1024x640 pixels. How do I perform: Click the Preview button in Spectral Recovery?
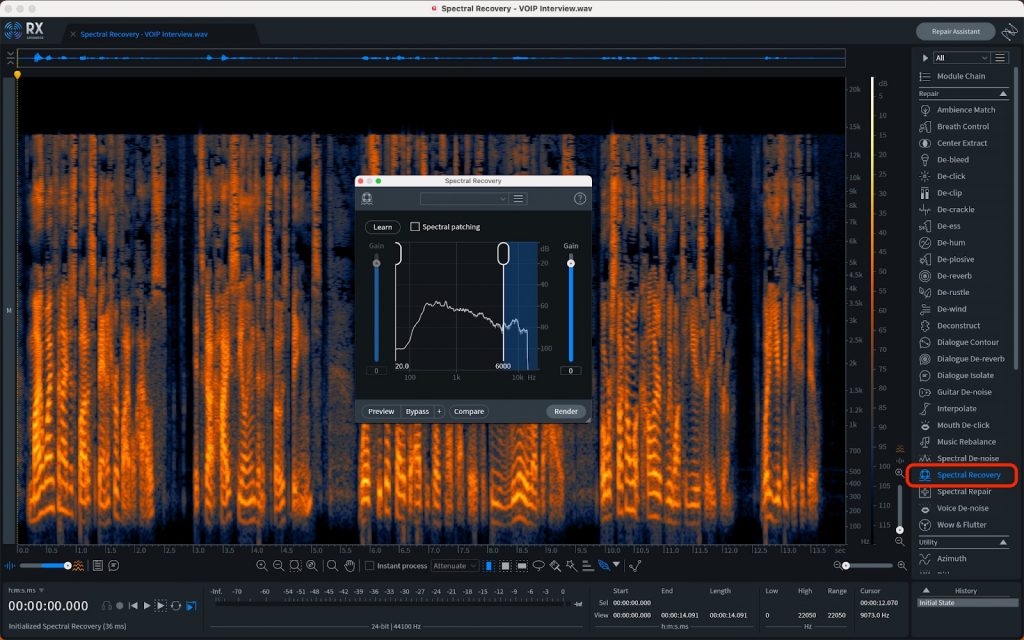(381, 411)
